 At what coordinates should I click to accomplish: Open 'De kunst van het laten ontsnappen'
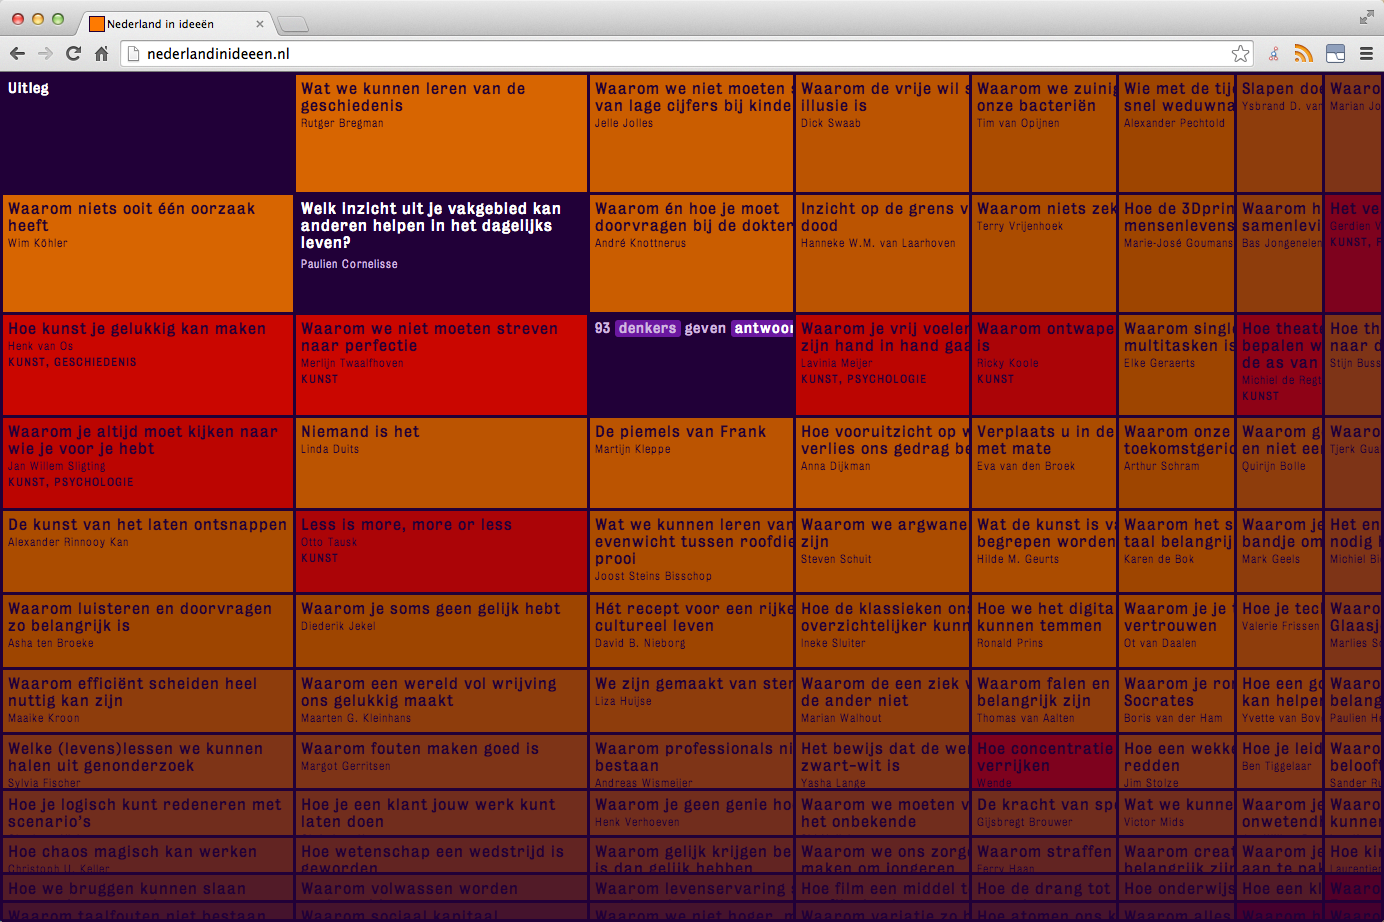pyautogui.click(x=147, y=550)
